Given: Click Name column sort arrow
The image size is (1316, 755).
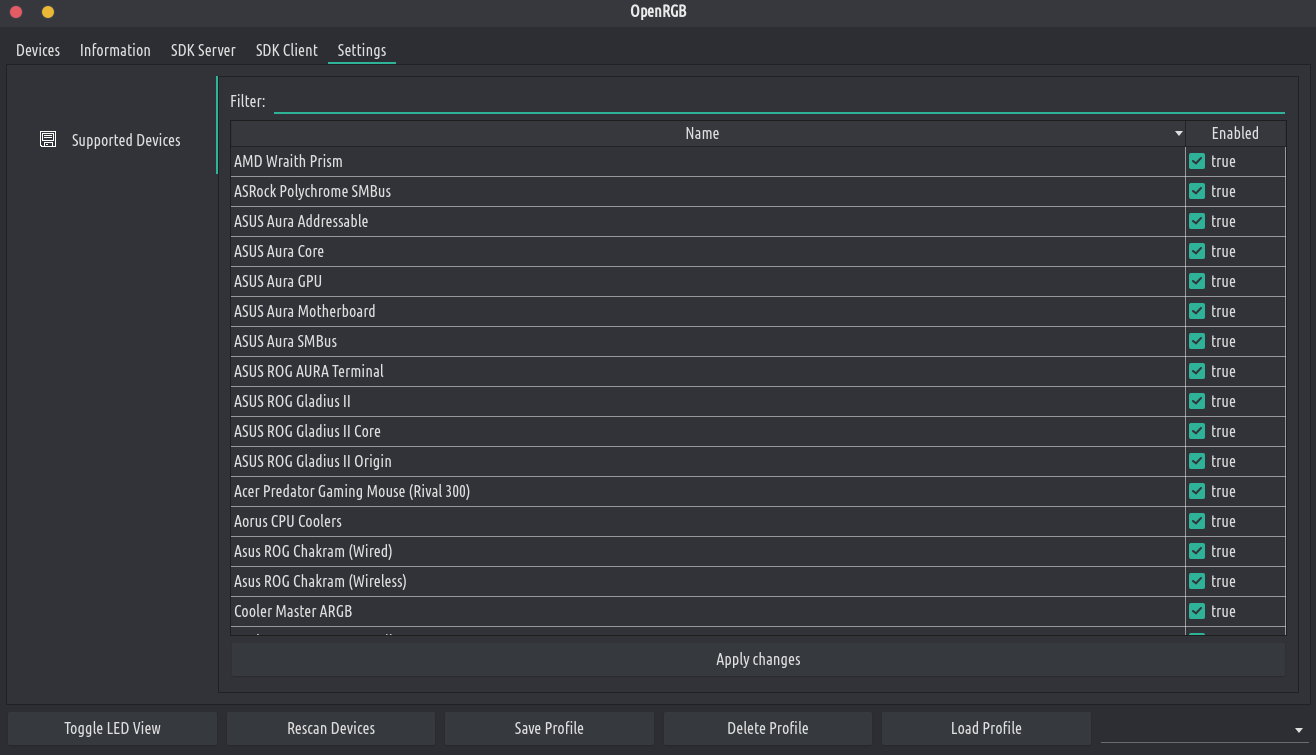Looking at the screenshot, I should pos(1178,134).
